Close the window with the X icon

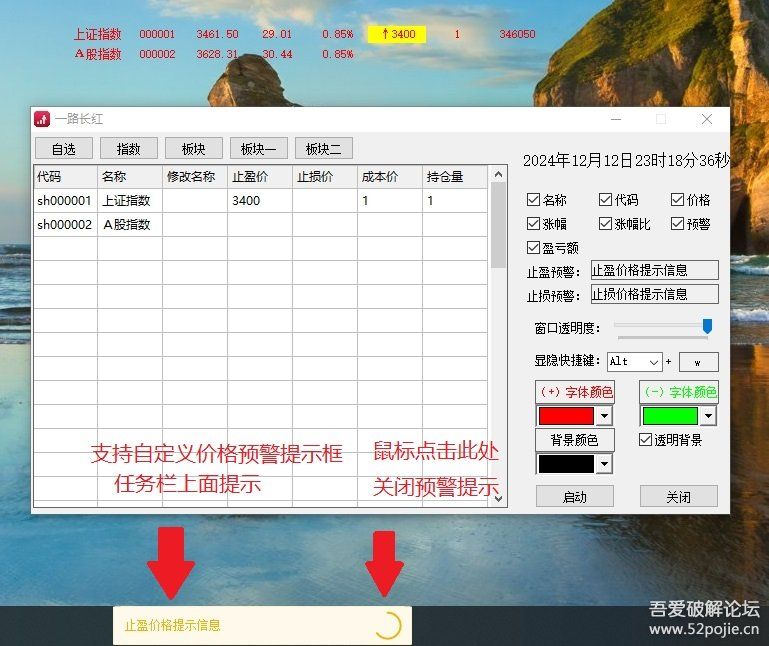(x=707, y=119)
